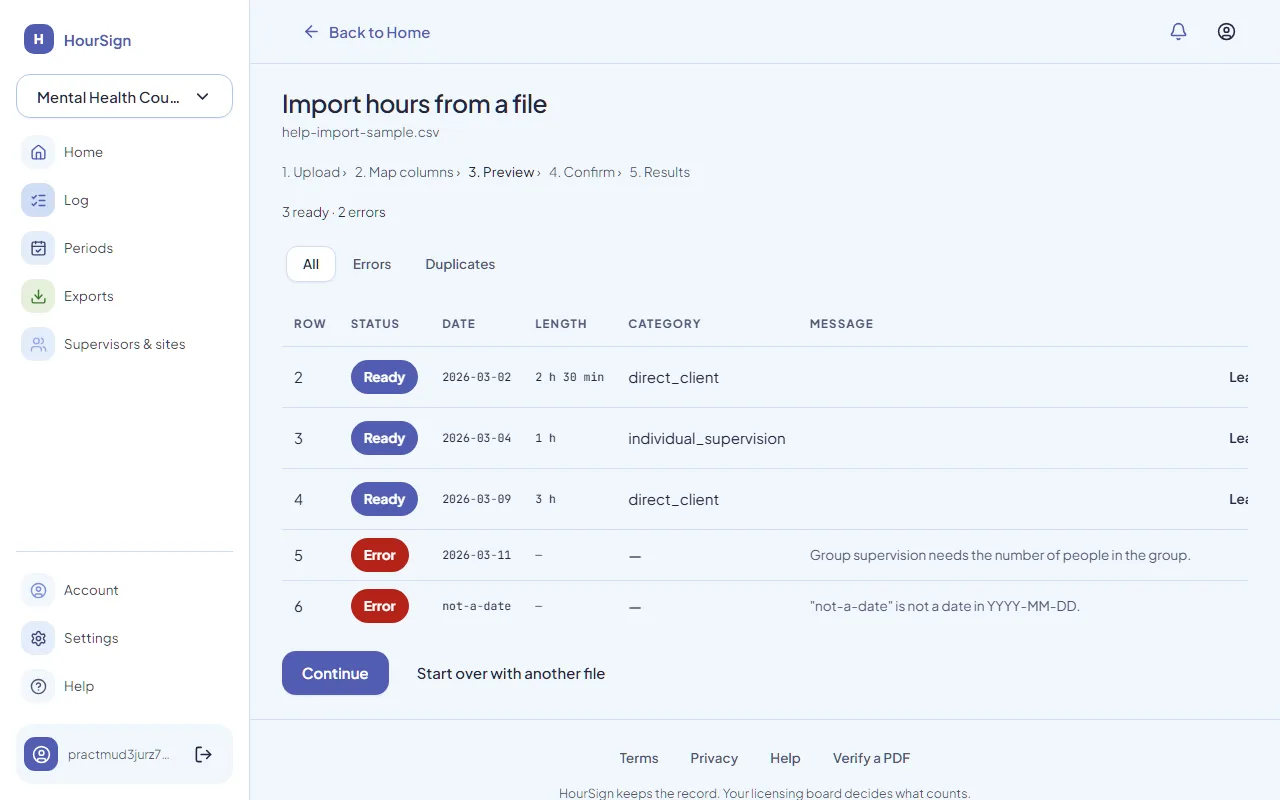
Task: Go to Home in the sidebar
Action: tap(83, 152)
